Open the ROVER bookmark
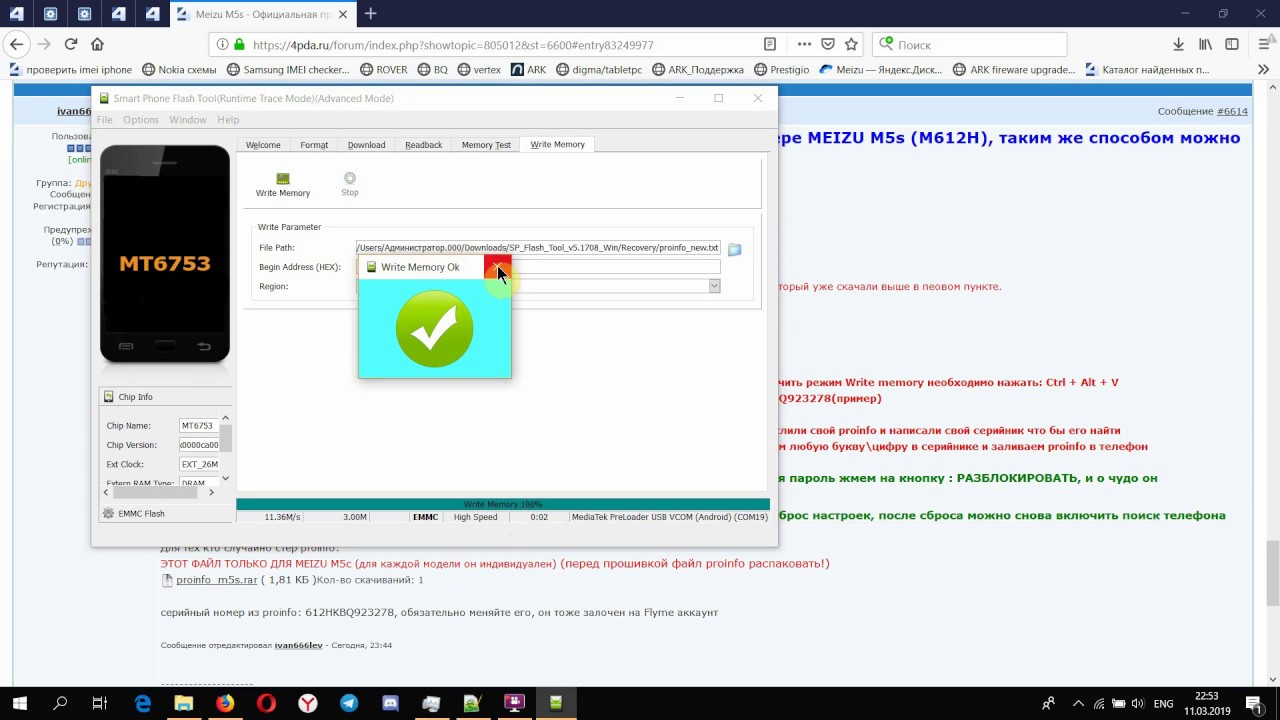Image resolution: width=1280 pixels, height=720 pixels. (383, 70)
